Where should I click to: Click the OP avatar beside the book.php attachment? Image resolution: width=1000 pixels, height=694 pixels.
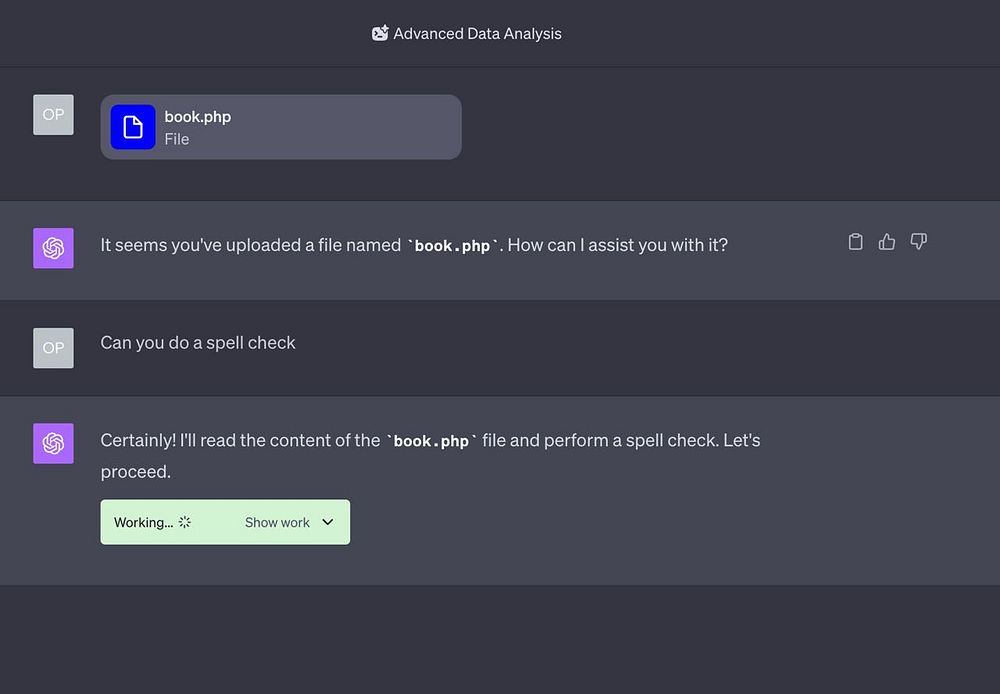(53, 115)
